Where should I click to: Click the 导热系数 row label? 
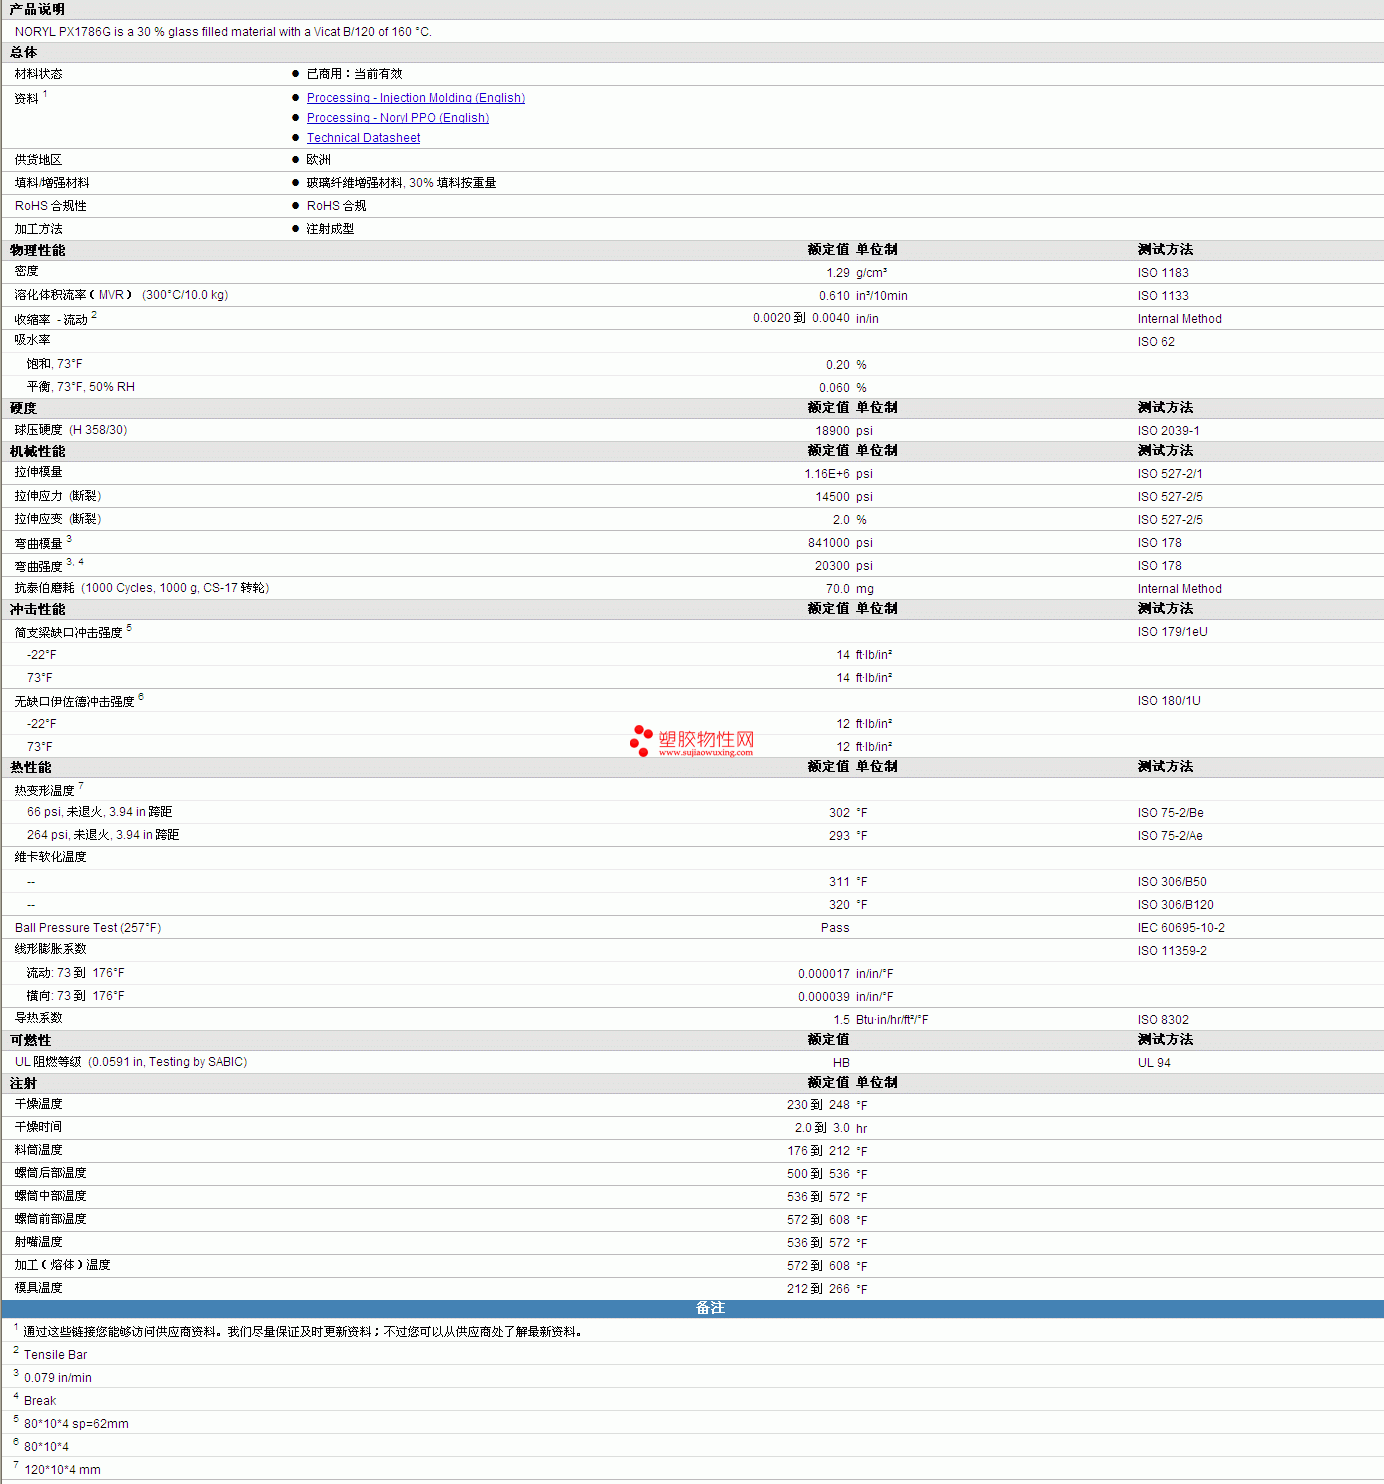[x=39, y=1018]
